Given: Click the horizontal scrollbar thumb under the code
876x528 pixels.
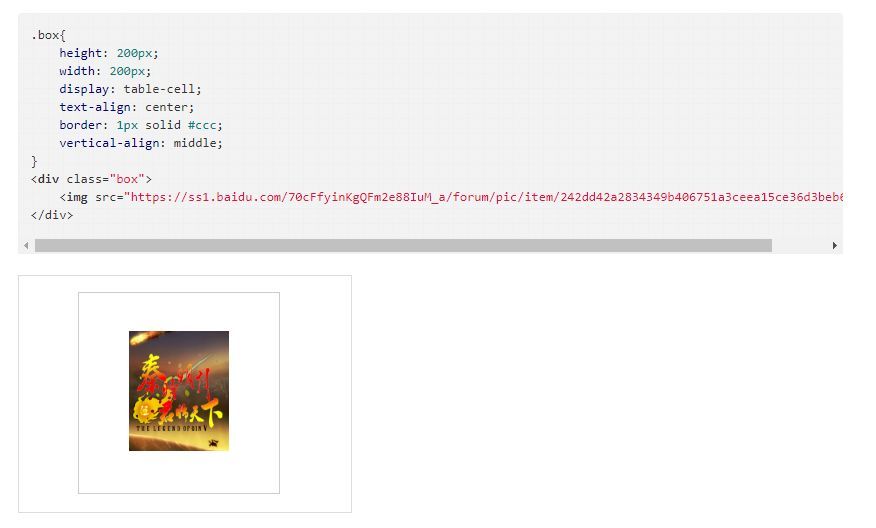Looking at the screenshot, I should click(x=403, y=245).
